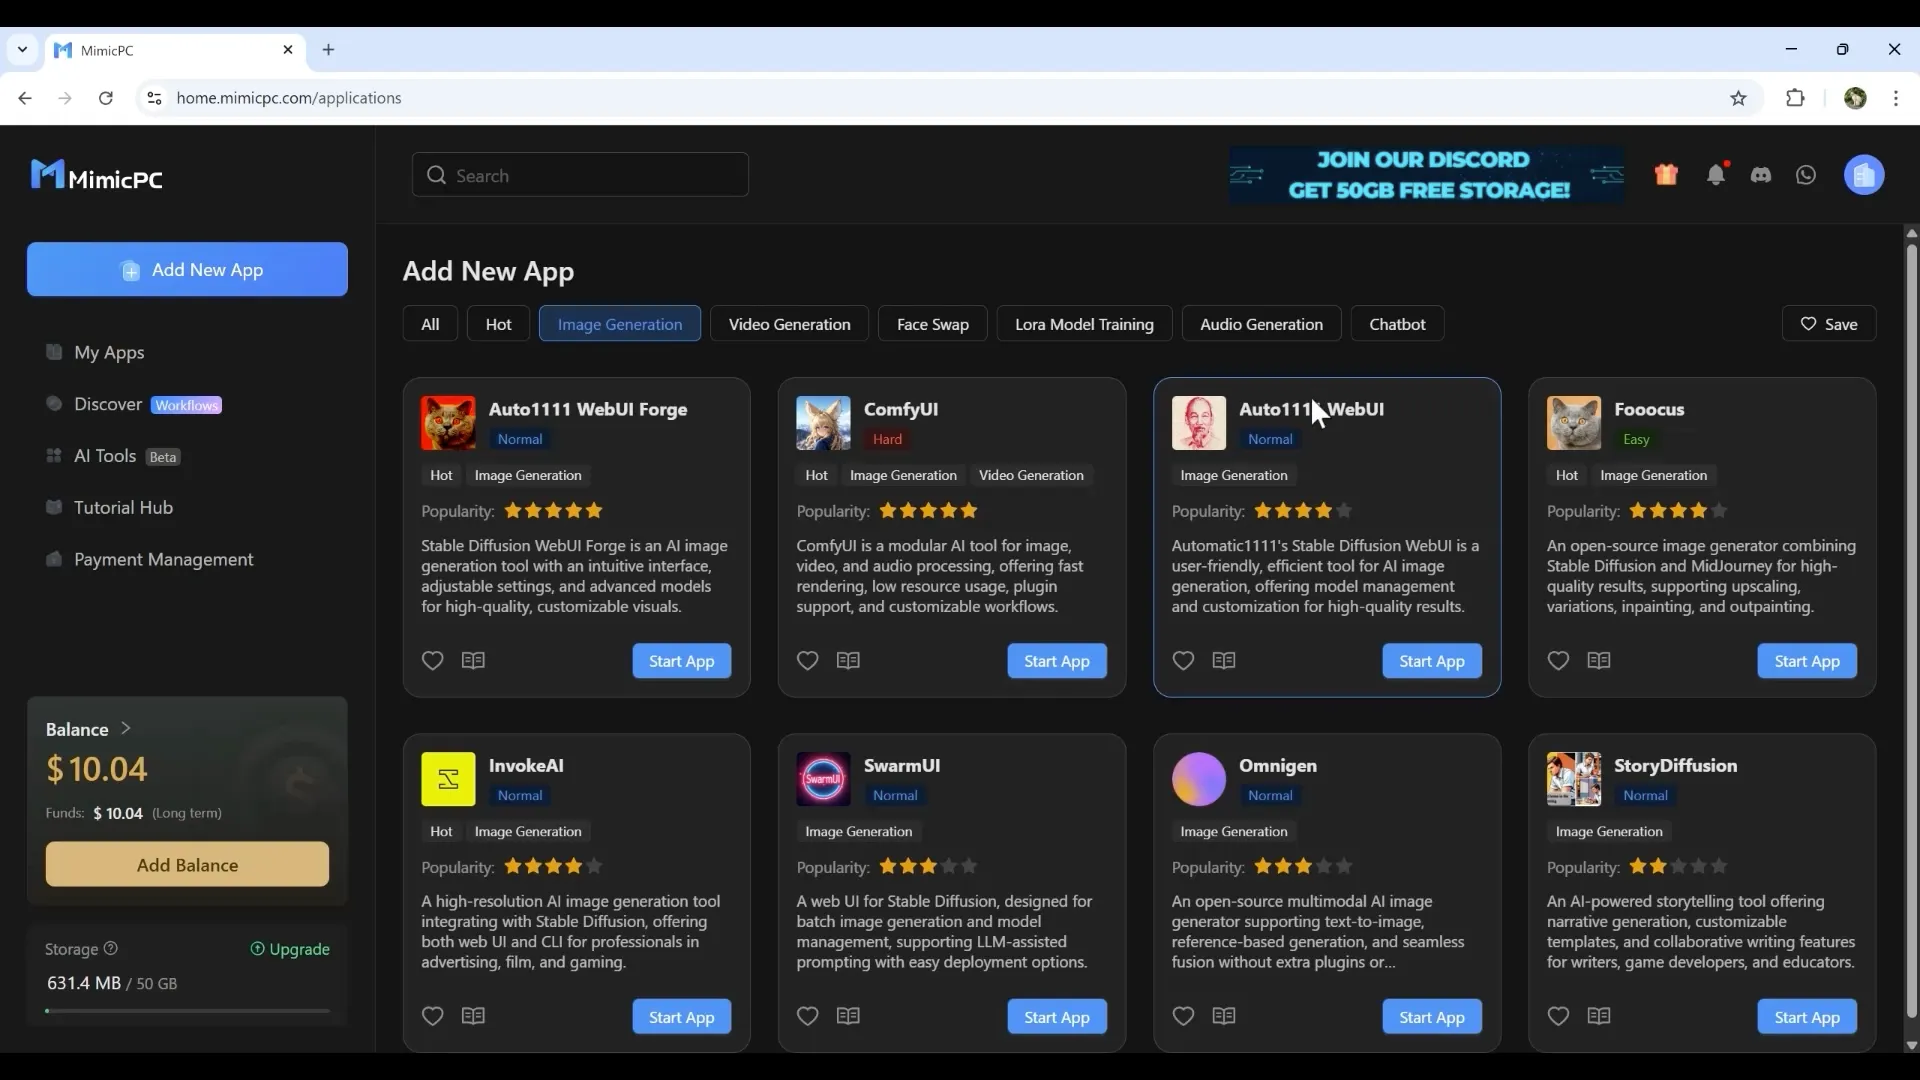Select the Lora Model Training tab
The height and width of the screenshot is (1080, 1920).
[1084, 324]
